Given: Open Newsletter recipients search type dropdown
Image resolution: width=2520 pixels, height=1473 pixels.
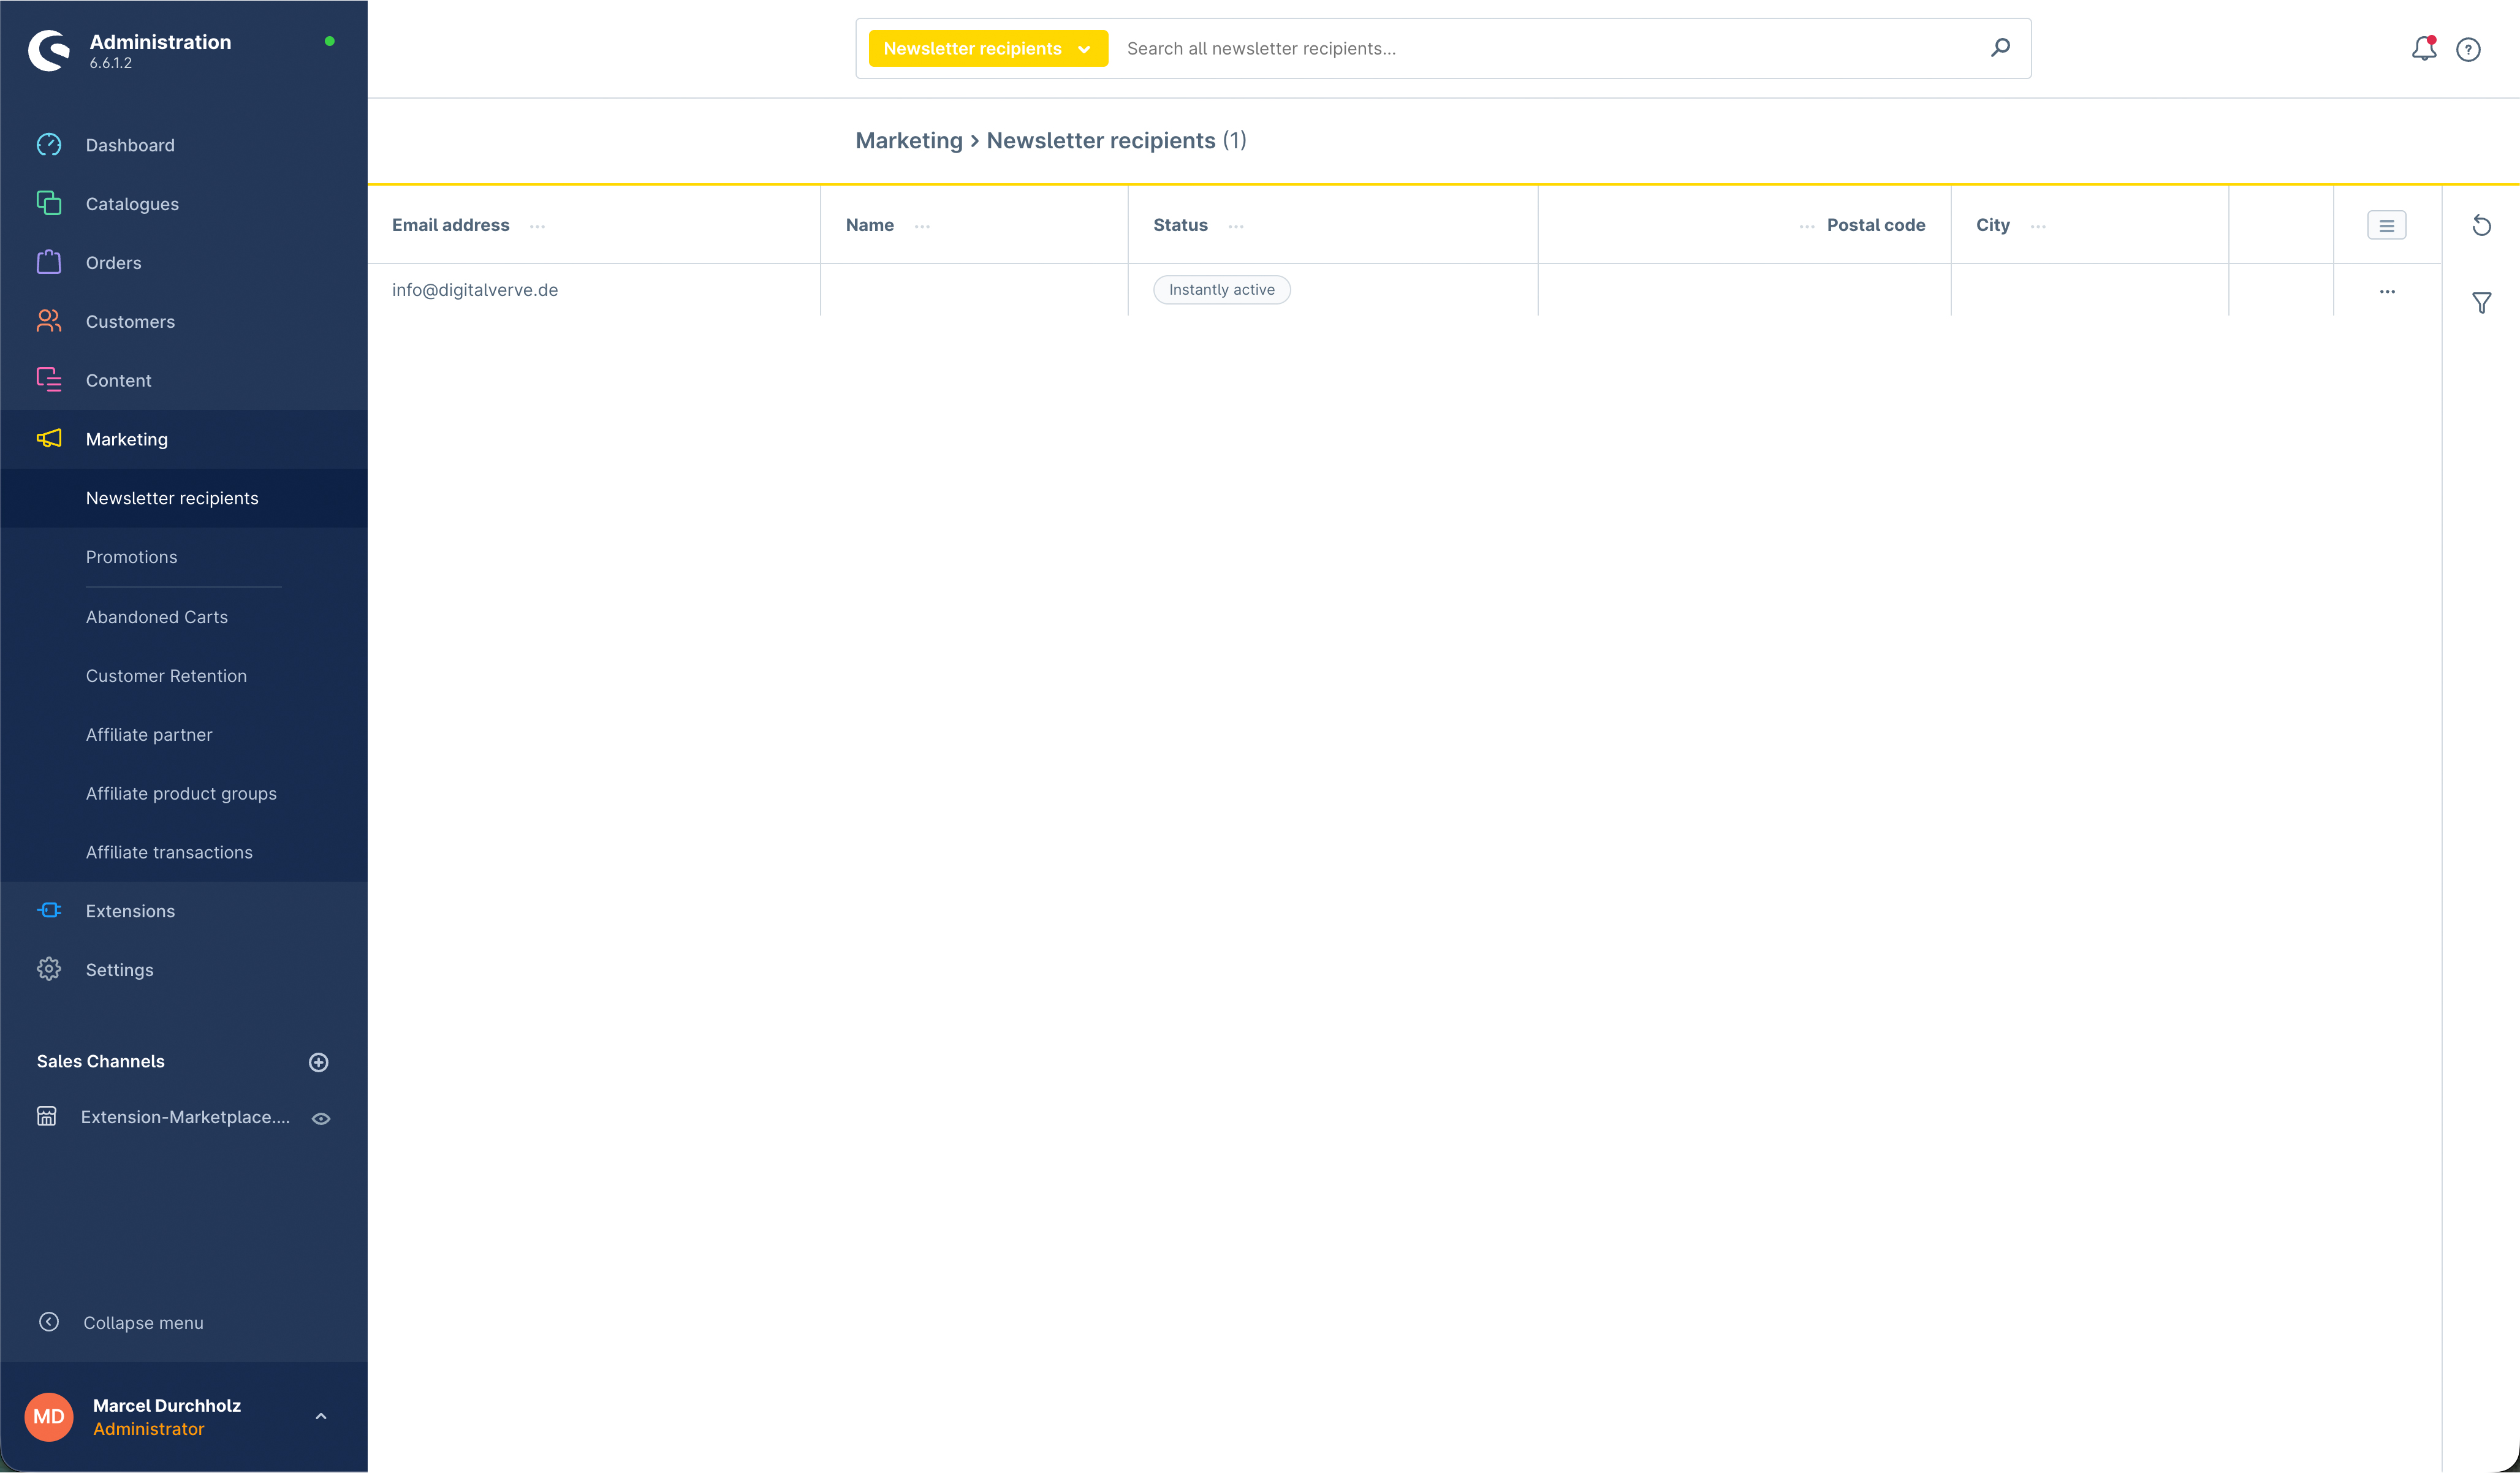Looking at the screenshot, I should [987, 48].
